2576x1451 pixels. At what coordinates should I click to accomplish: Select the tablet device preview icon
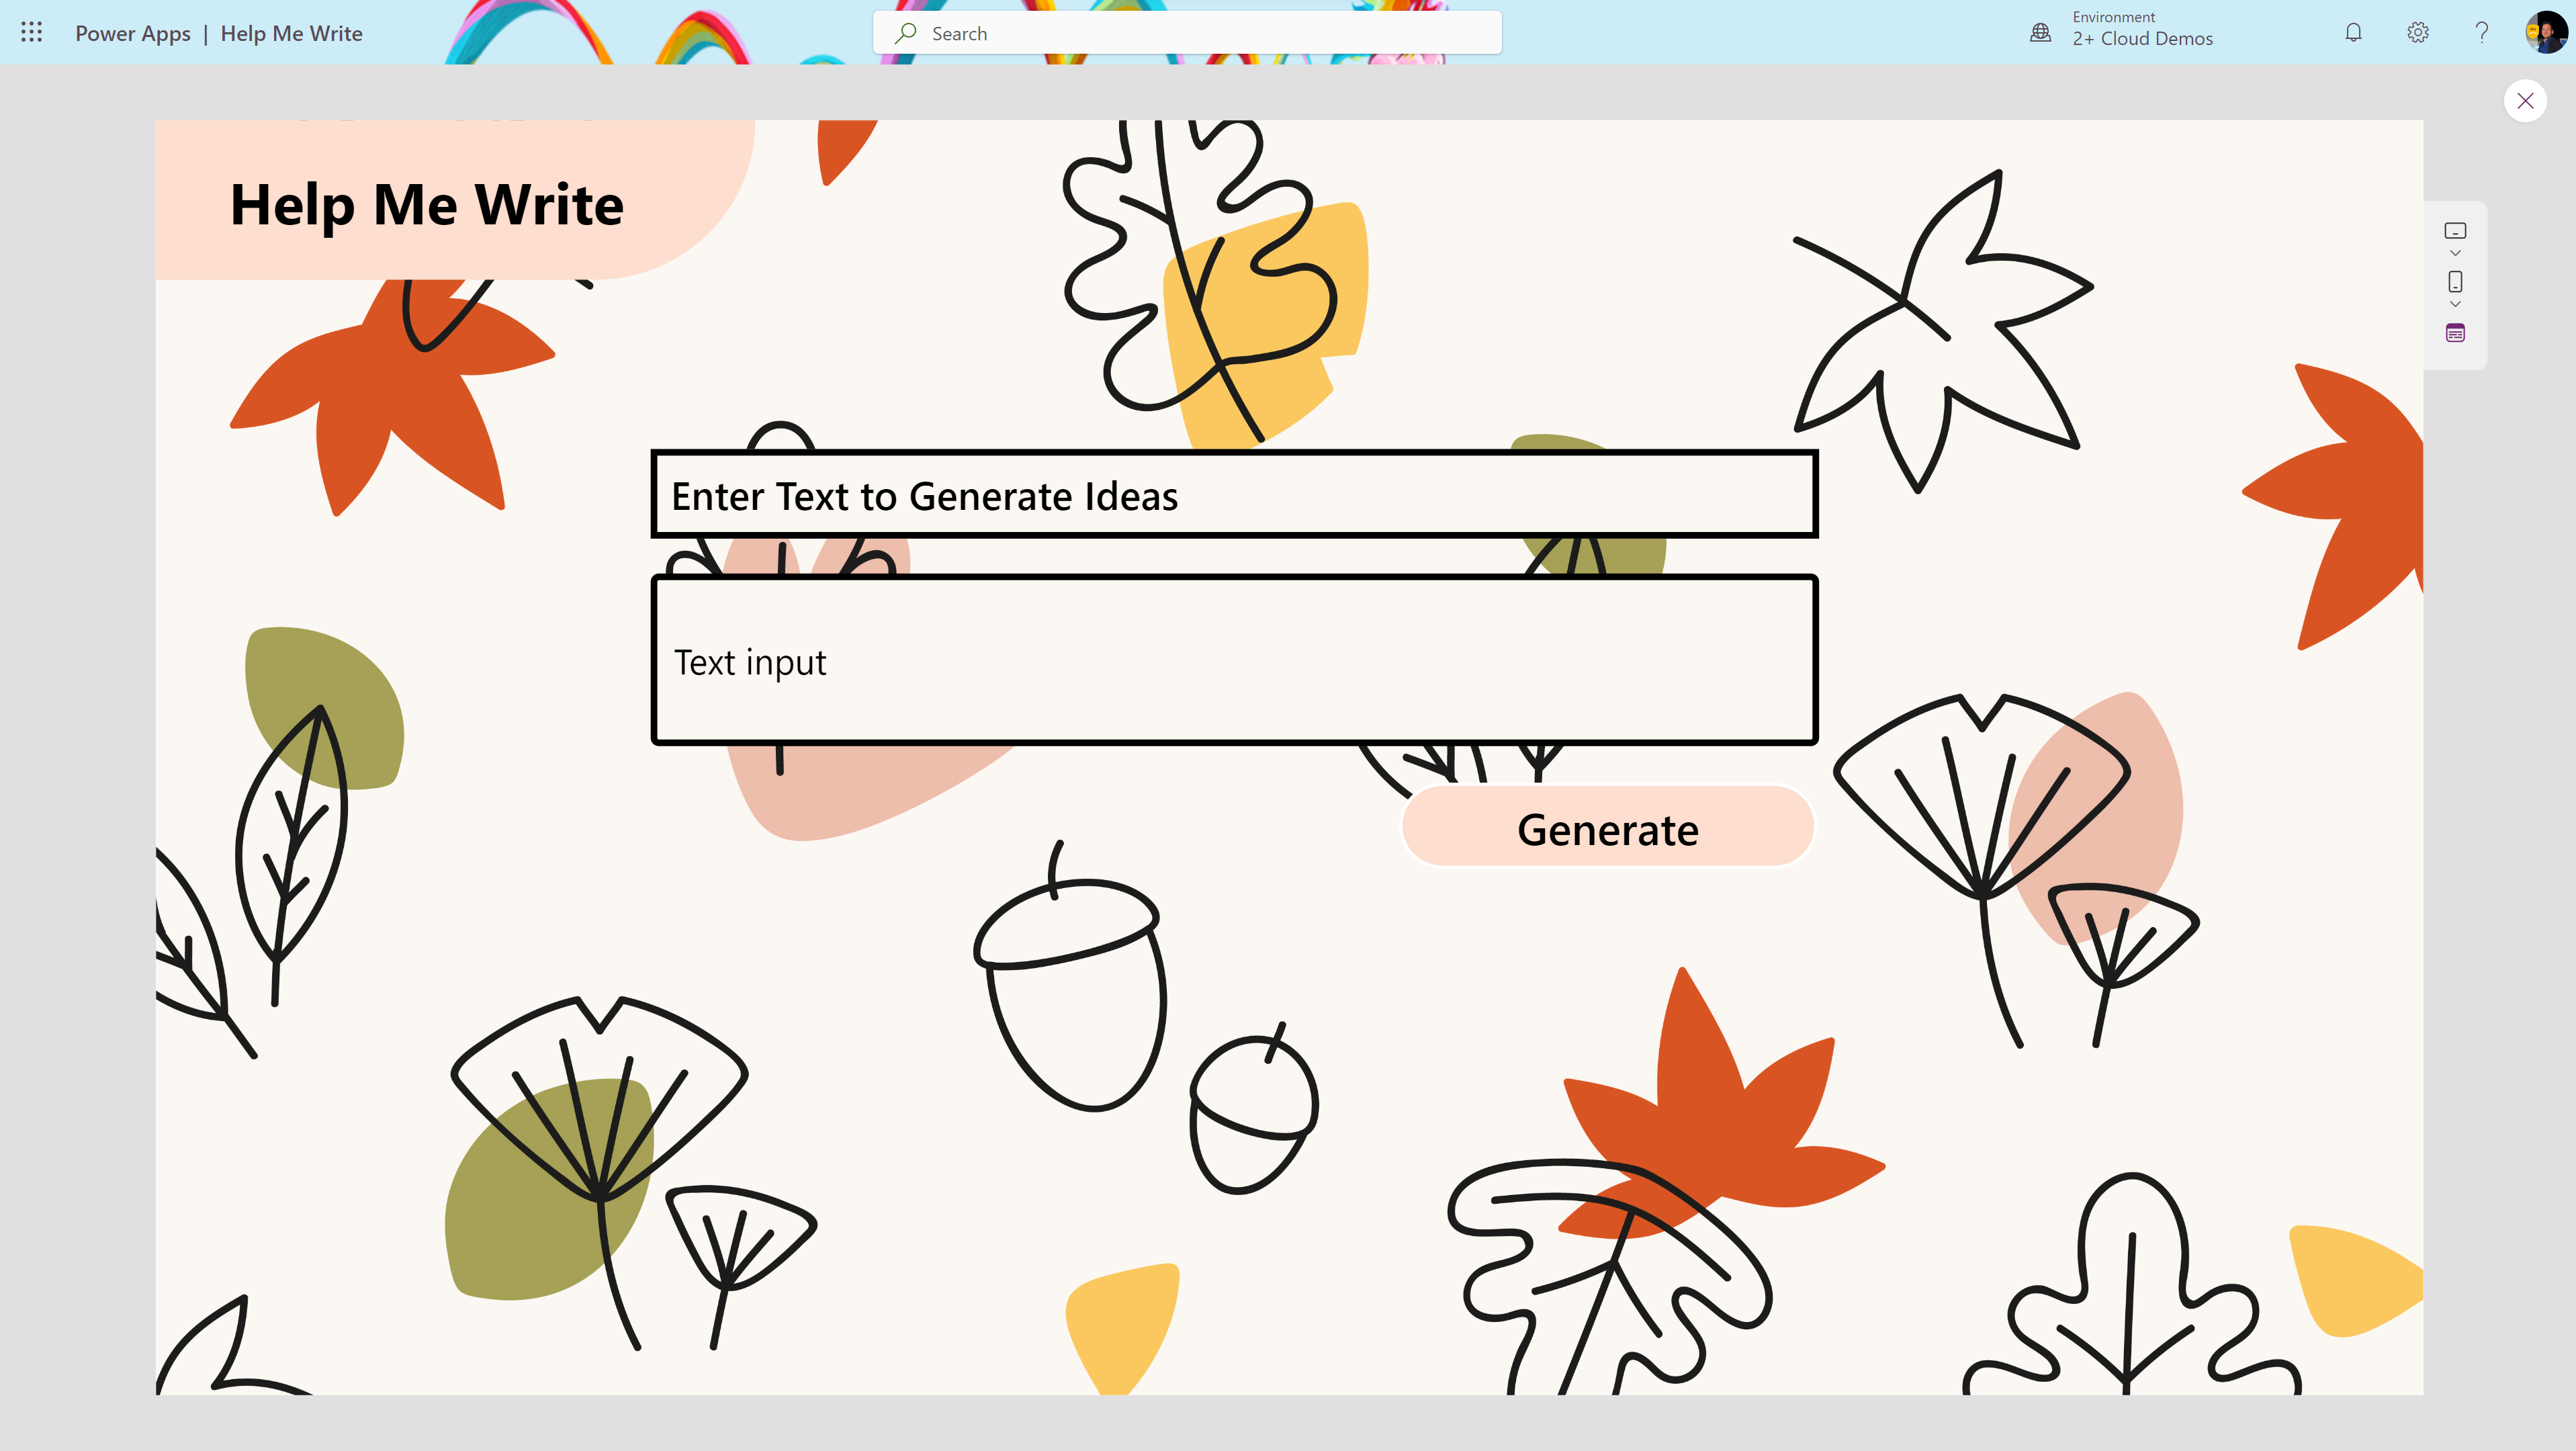tap(2455, 231)
